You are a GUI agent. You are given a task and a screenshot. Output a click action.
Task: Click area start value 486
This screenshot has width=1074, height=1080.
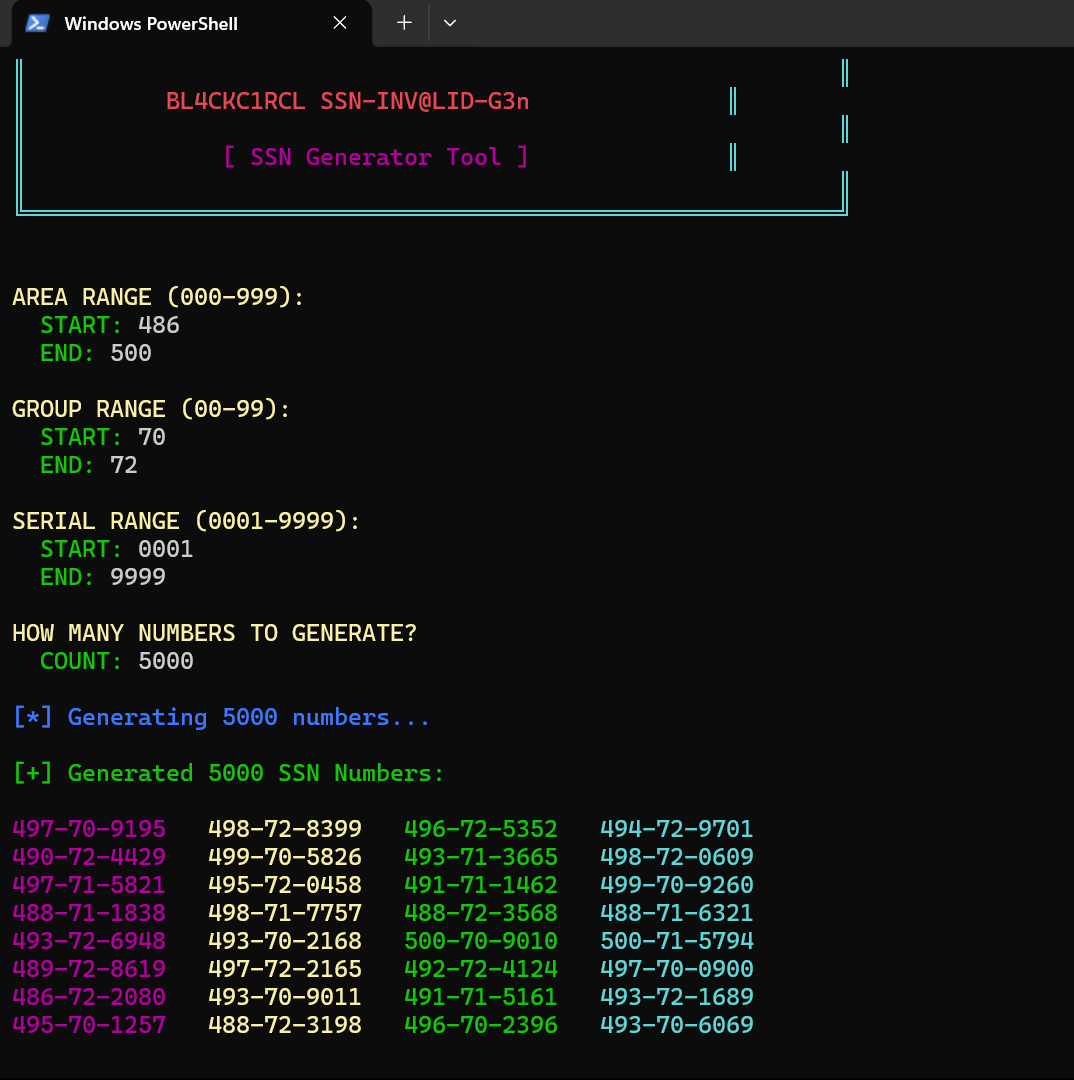pos(159,325)
